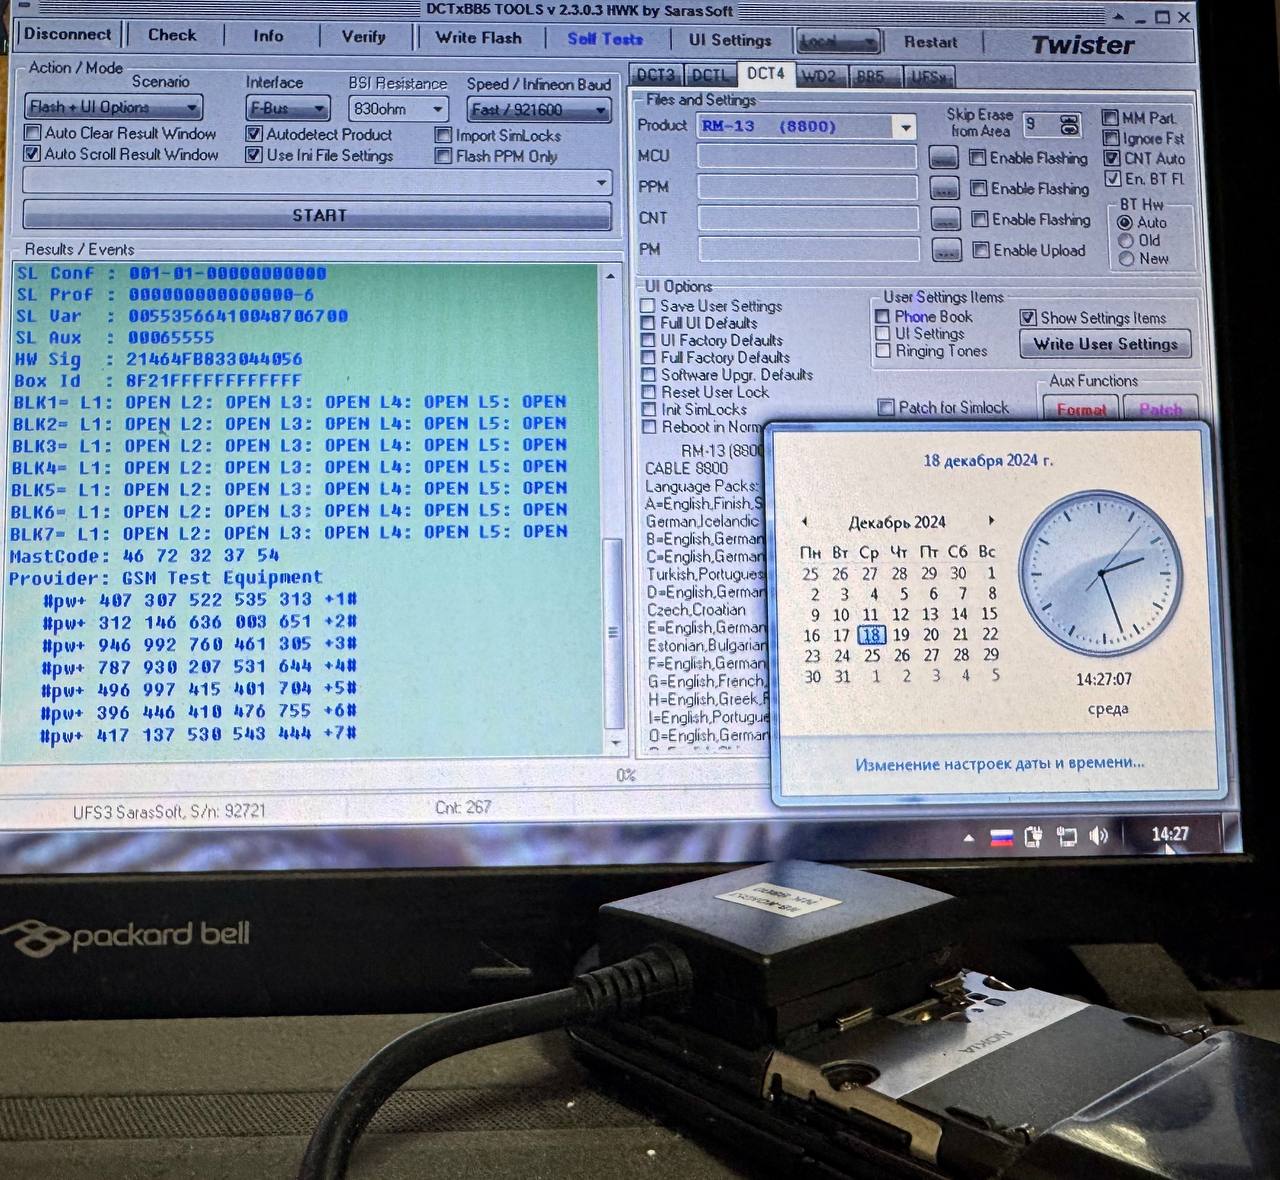This screenshot has height=1180, width=1280.
Task: Select Auto BT Hw radio option
Action: click(1125, 223)
